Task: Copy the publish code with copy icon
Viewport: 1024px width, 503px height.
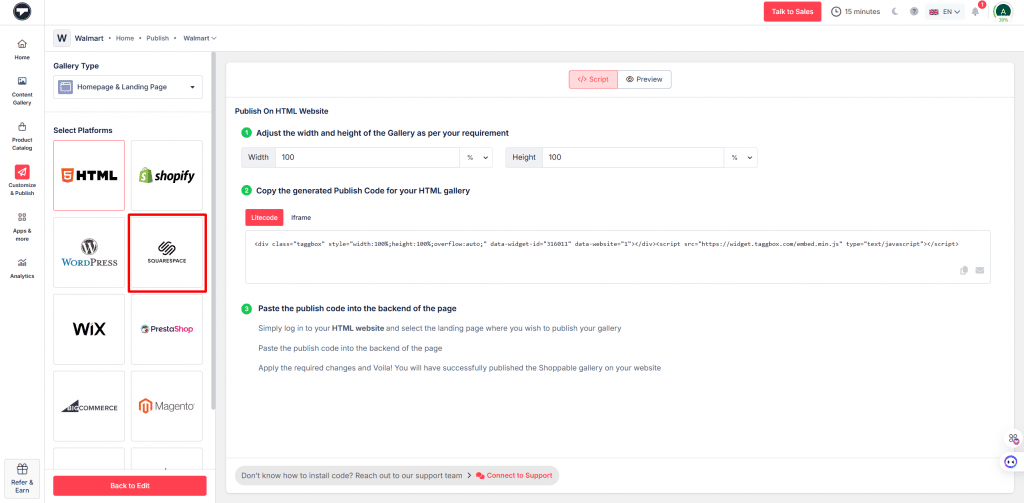Action: tap(964, 270)
